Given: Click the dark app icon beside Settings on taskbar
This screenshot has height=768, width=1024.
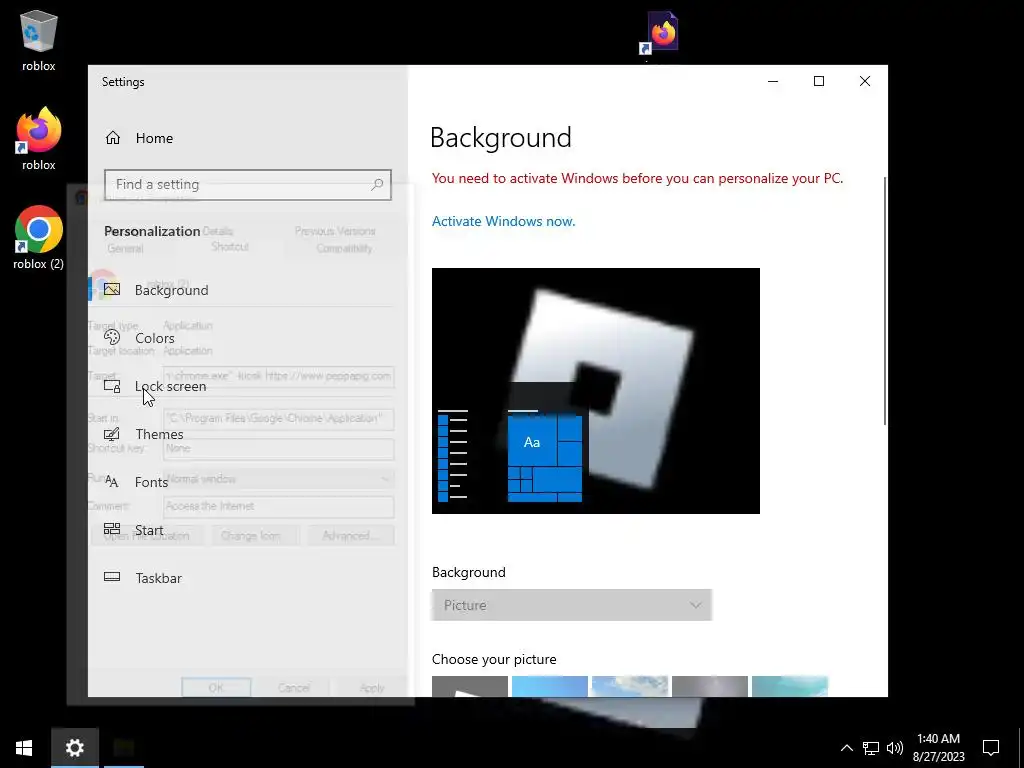Looking at the screenshot, I should click(123, 748).
